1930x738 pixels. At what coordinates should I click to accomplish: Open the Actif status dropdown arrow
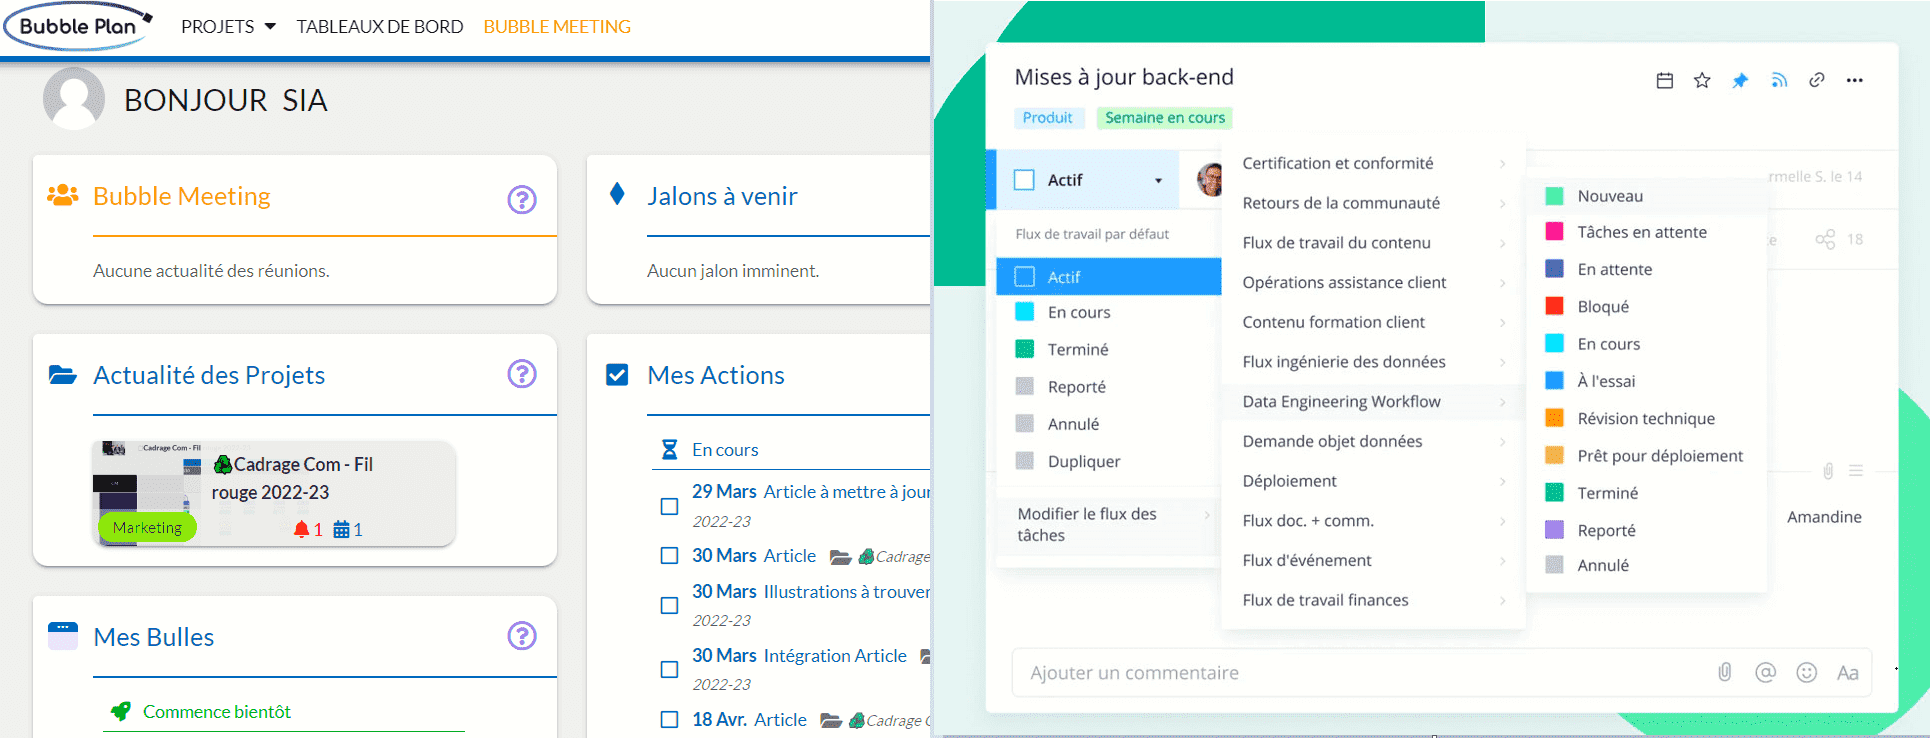click(x=1158, y=181)
